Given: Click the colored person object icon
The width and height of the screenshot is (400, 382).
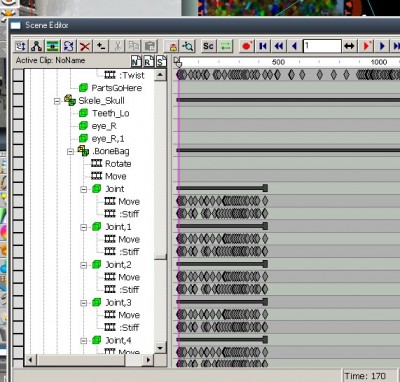Looking at the screenshot, I should (173, 46).
